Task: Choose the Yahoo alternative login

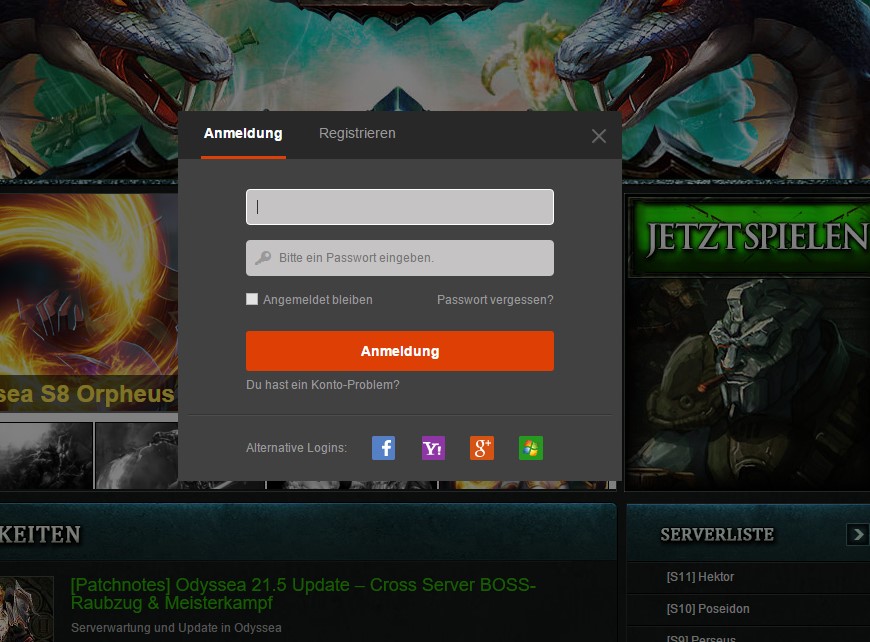Action: point(433,448)
